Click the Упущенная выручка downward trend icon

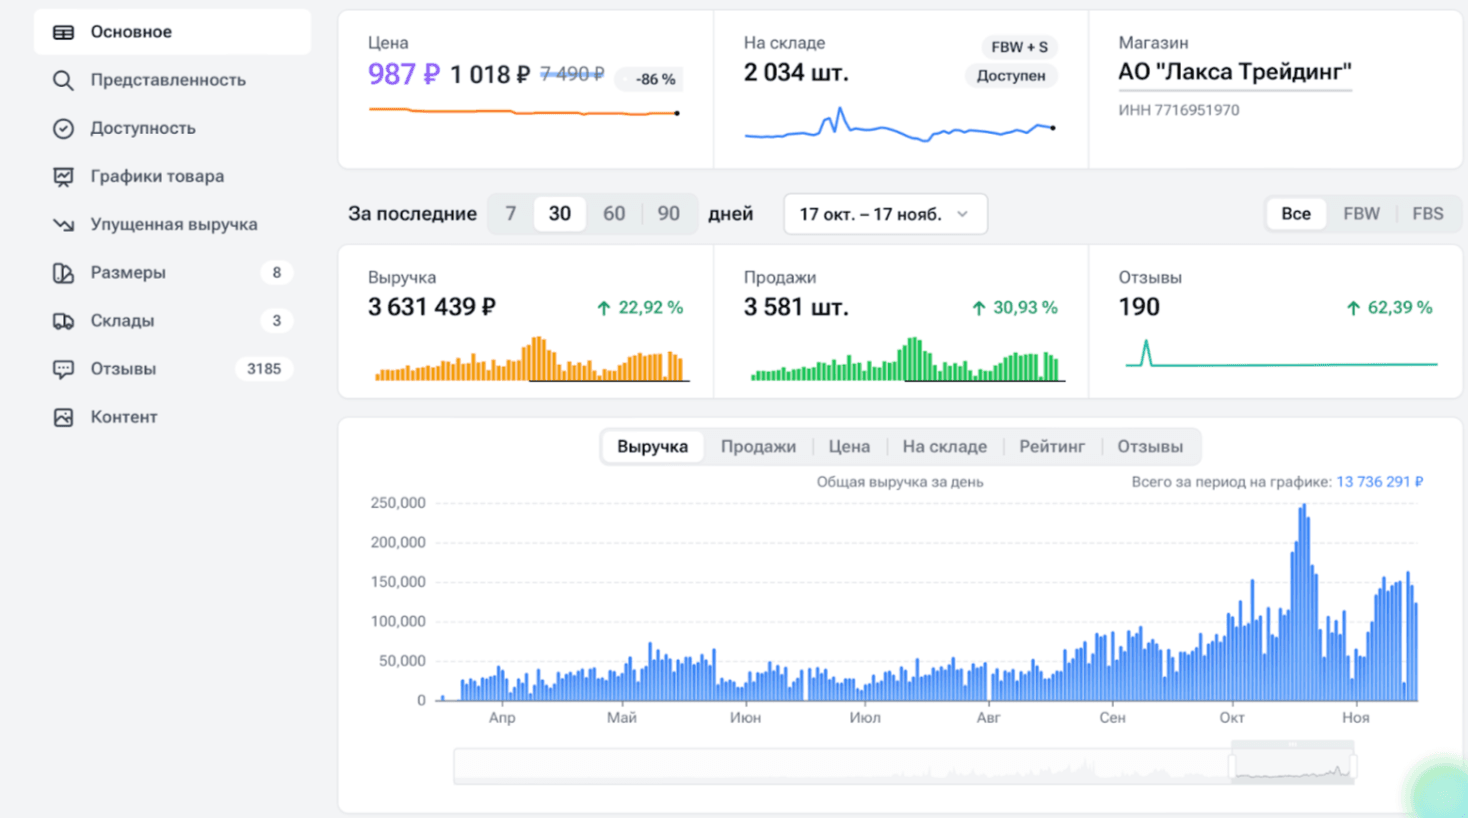(63, 224)
